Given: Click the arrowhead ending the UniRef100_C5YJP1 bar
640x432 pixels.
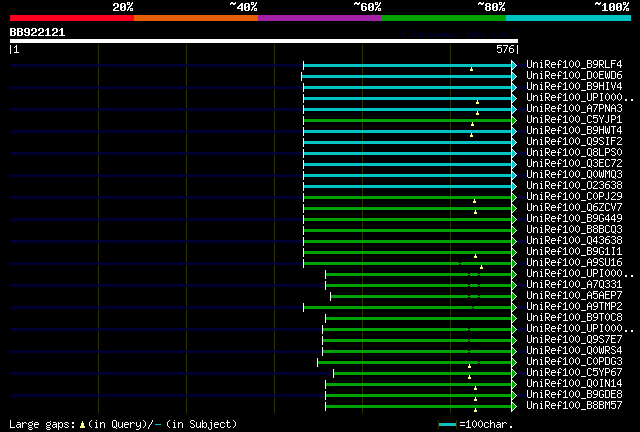Looking at the screenshot, I should (514, 120).
